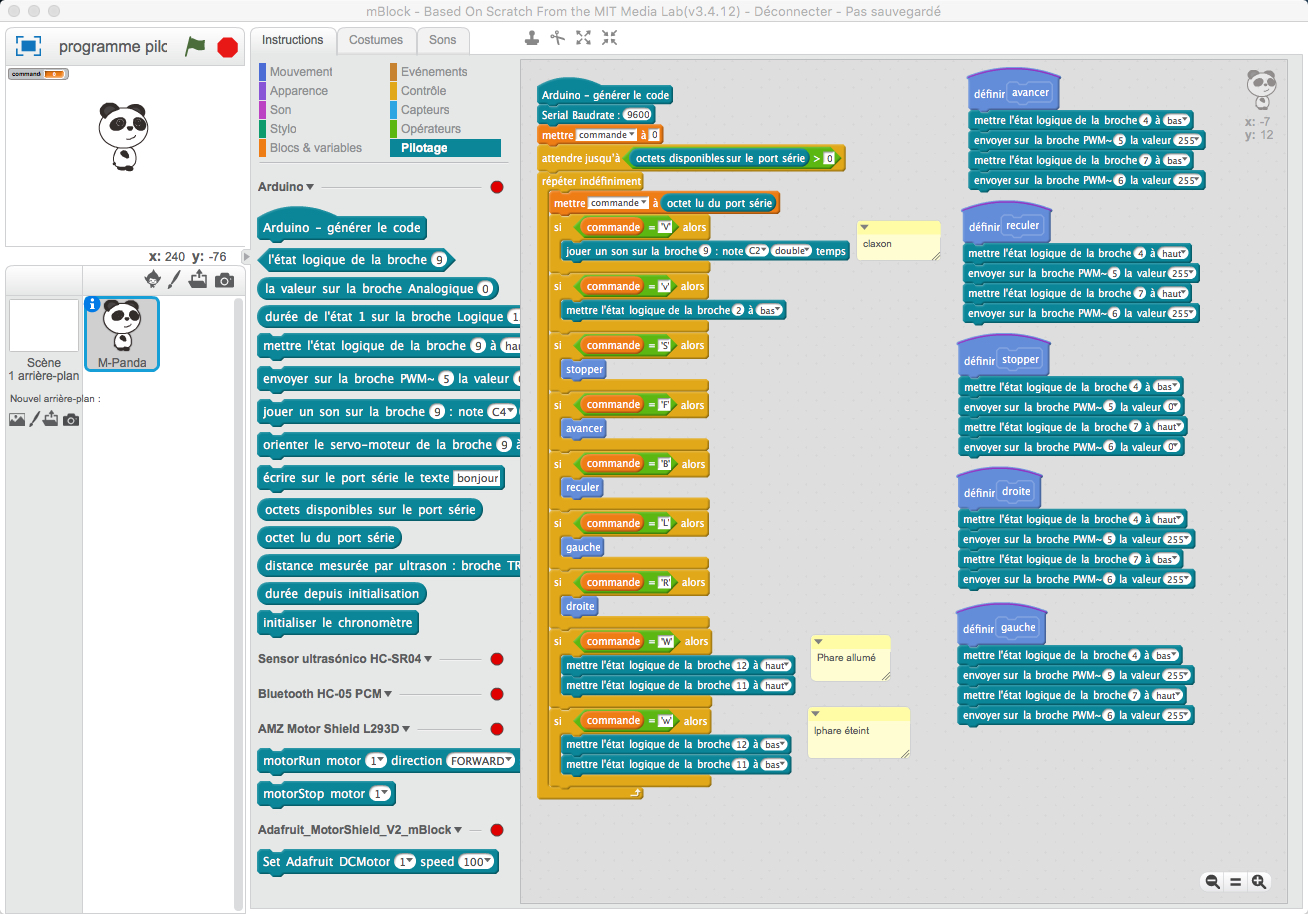Open the Capteurs block category
1308x914 pixels.
tap(425, 110)
